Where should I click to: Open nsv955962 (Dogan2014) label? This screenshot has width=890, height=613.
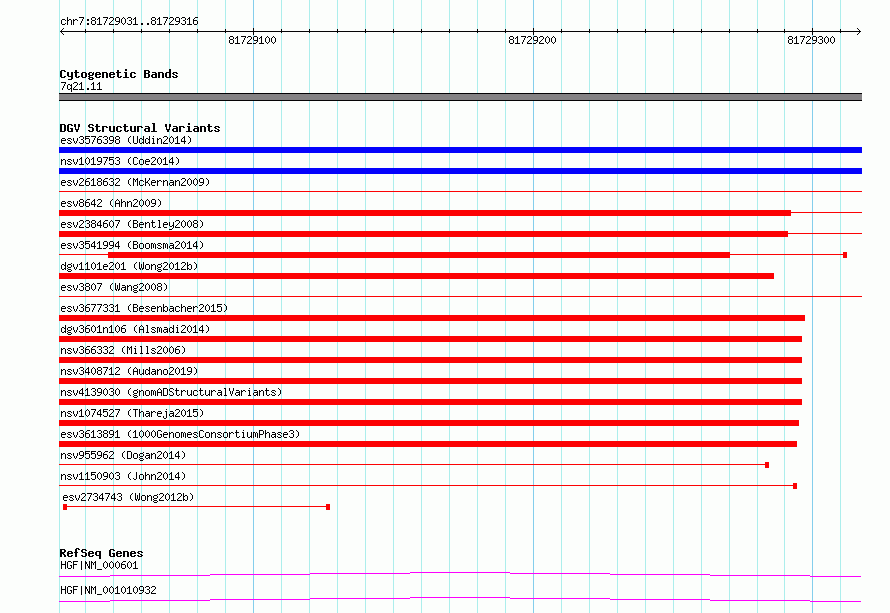tap(123, 455)
